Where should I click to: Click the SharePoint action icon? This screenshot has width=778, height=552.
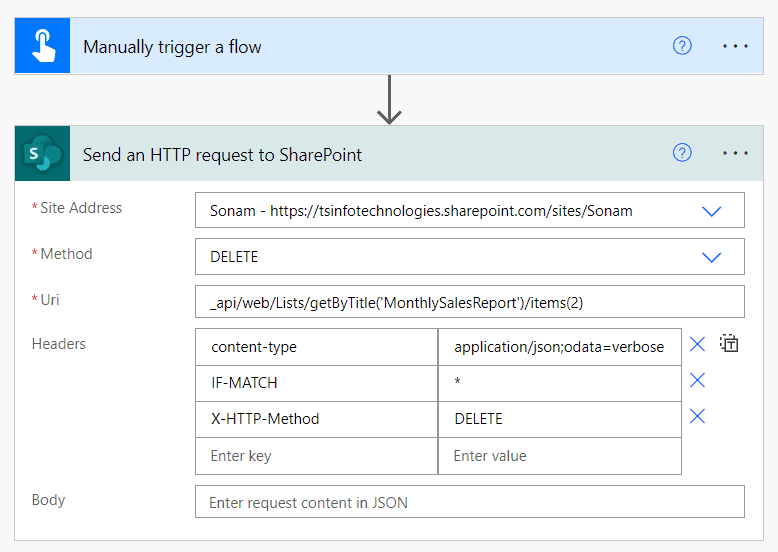click(x=43, y=153)
